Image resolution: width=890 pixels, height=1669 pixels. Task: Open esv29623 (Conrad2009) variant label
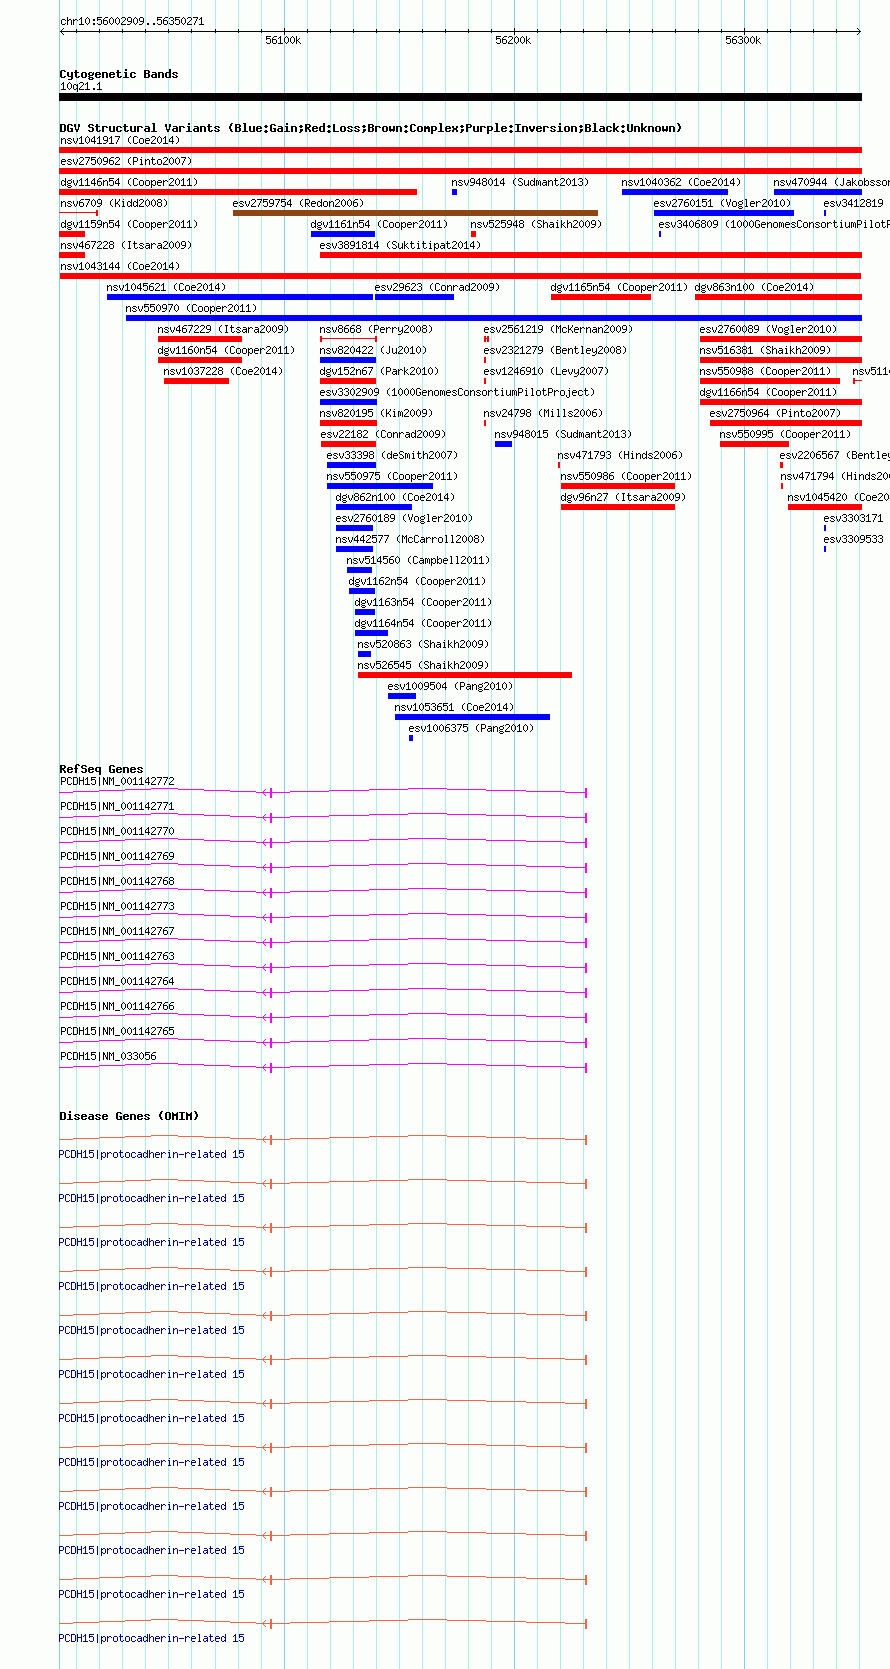(x=437, y=287)
